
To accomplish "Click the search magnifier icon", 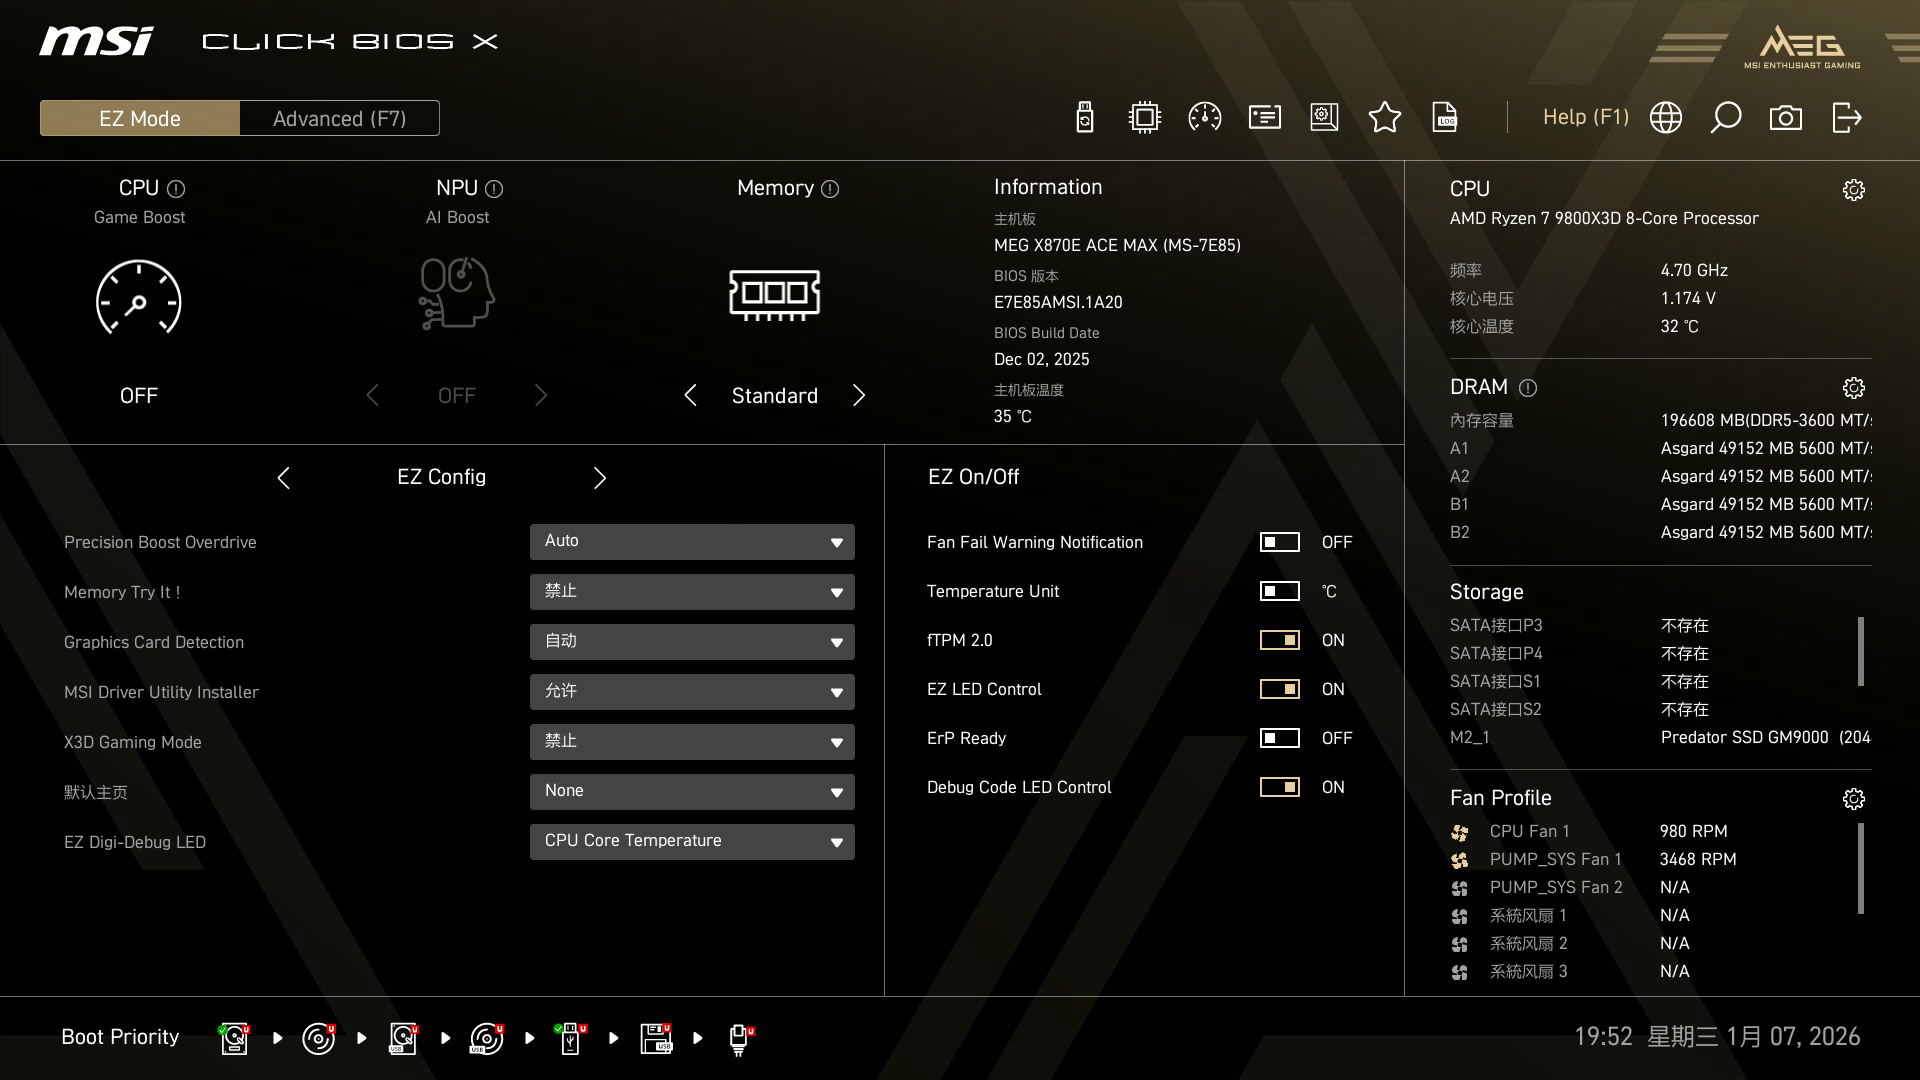I will [1725, 118].
